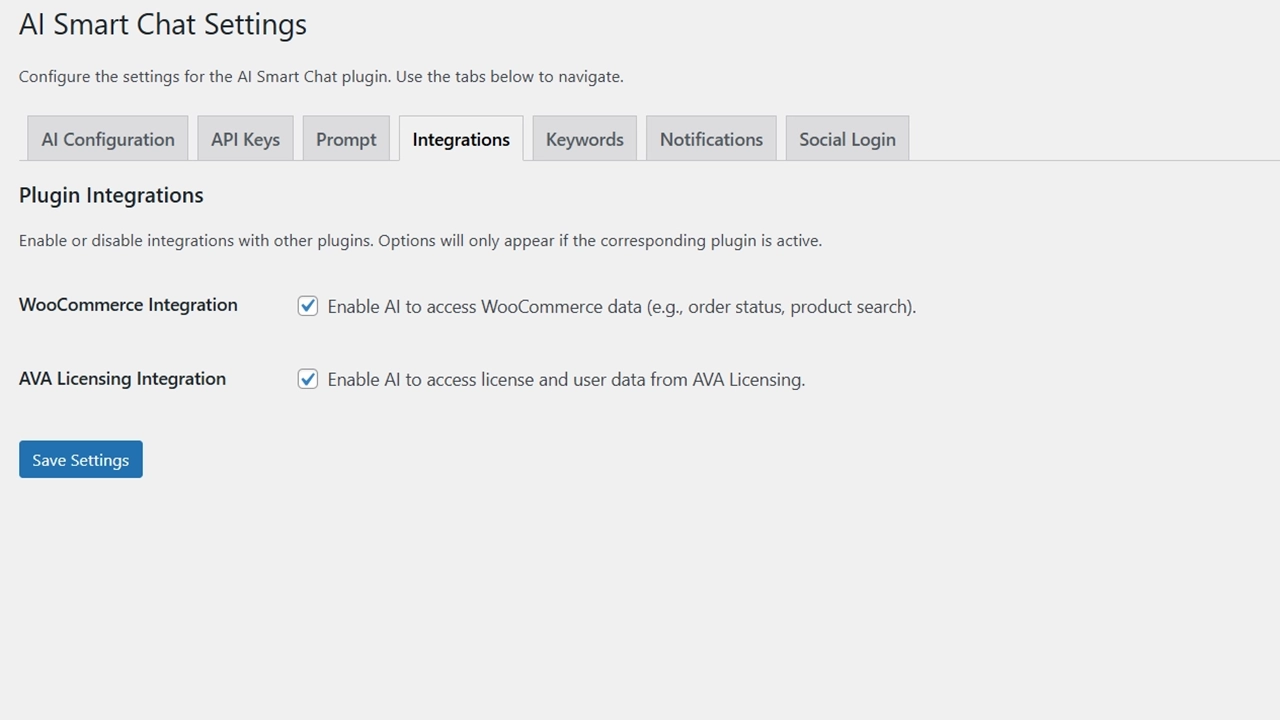Click the 'Configure the settings' intro paragraph
Screen dimensions: 1280x720
pyautogui.click(x=321, y=77)
